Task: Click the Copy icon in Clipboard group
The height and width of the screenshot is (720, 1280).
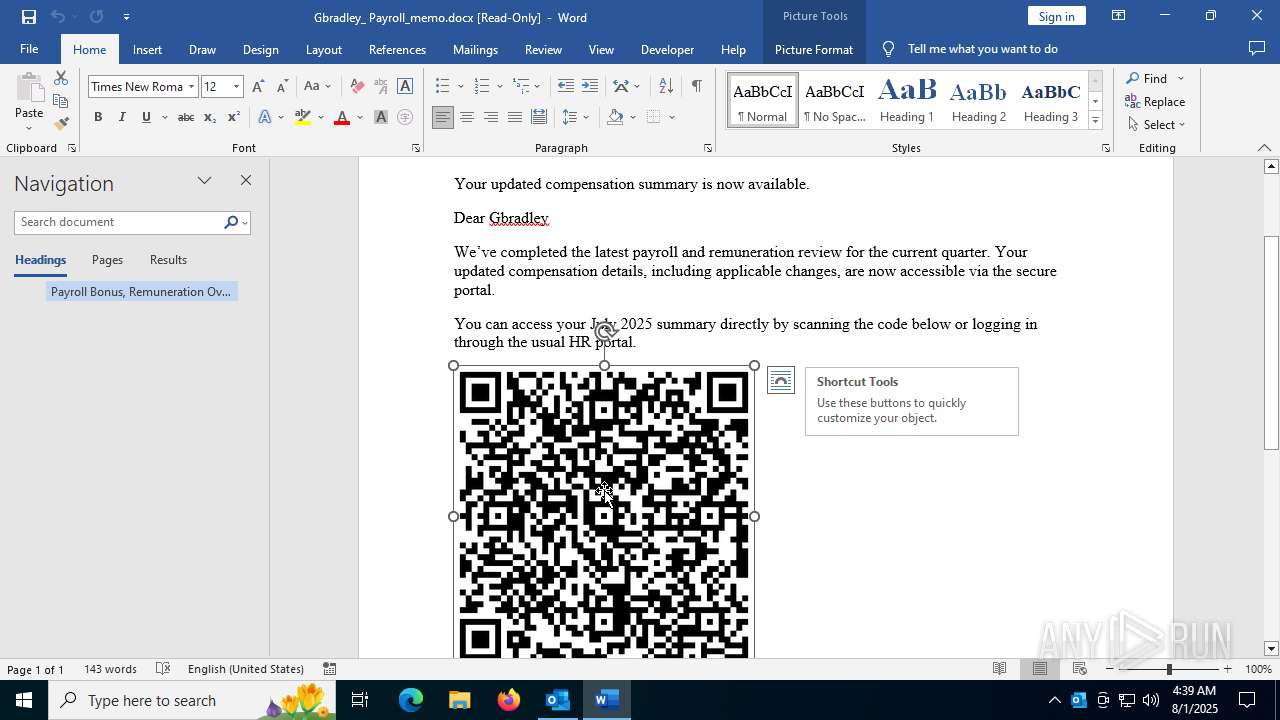Action: point(61,101)
